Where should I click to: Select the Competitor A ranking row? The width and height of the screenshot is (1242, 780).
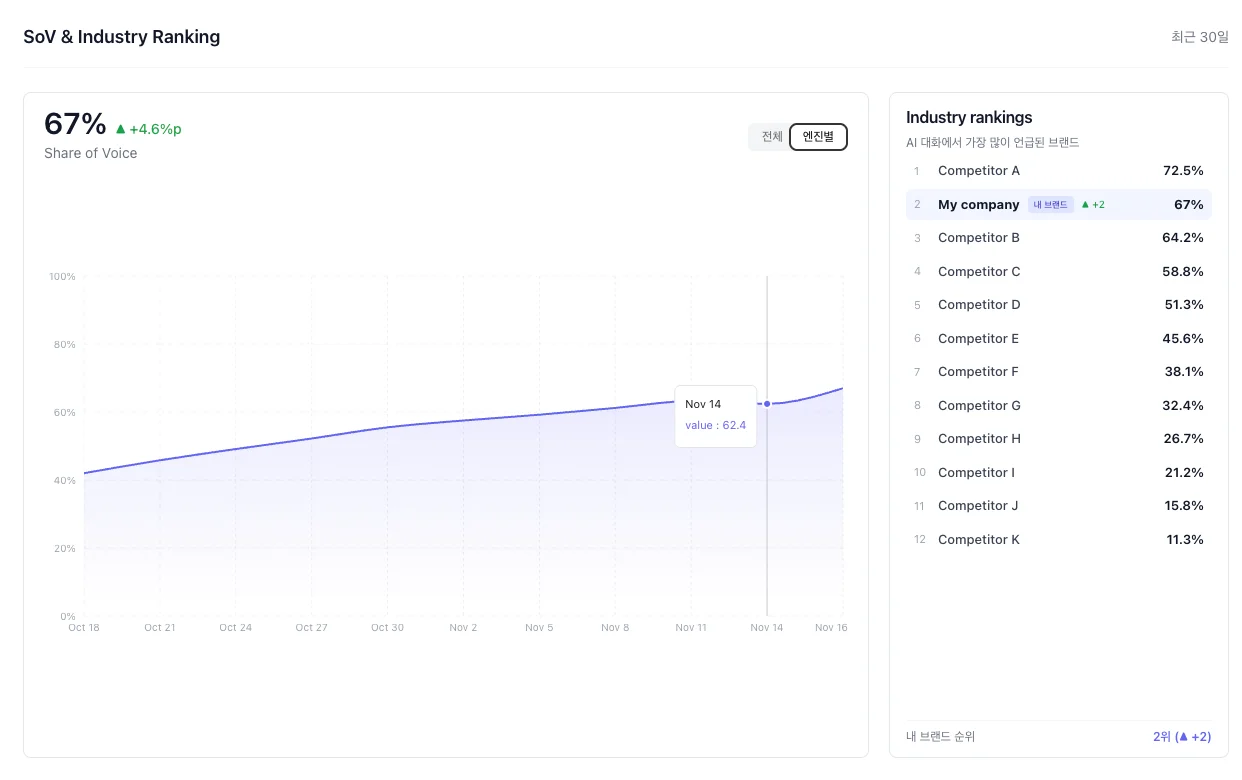coord(1058,171)
